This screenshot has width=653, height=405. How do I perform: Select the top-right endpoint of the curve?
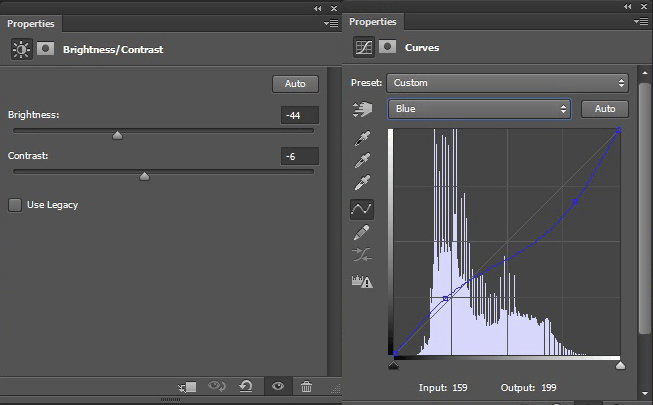(x=619, y=130)
